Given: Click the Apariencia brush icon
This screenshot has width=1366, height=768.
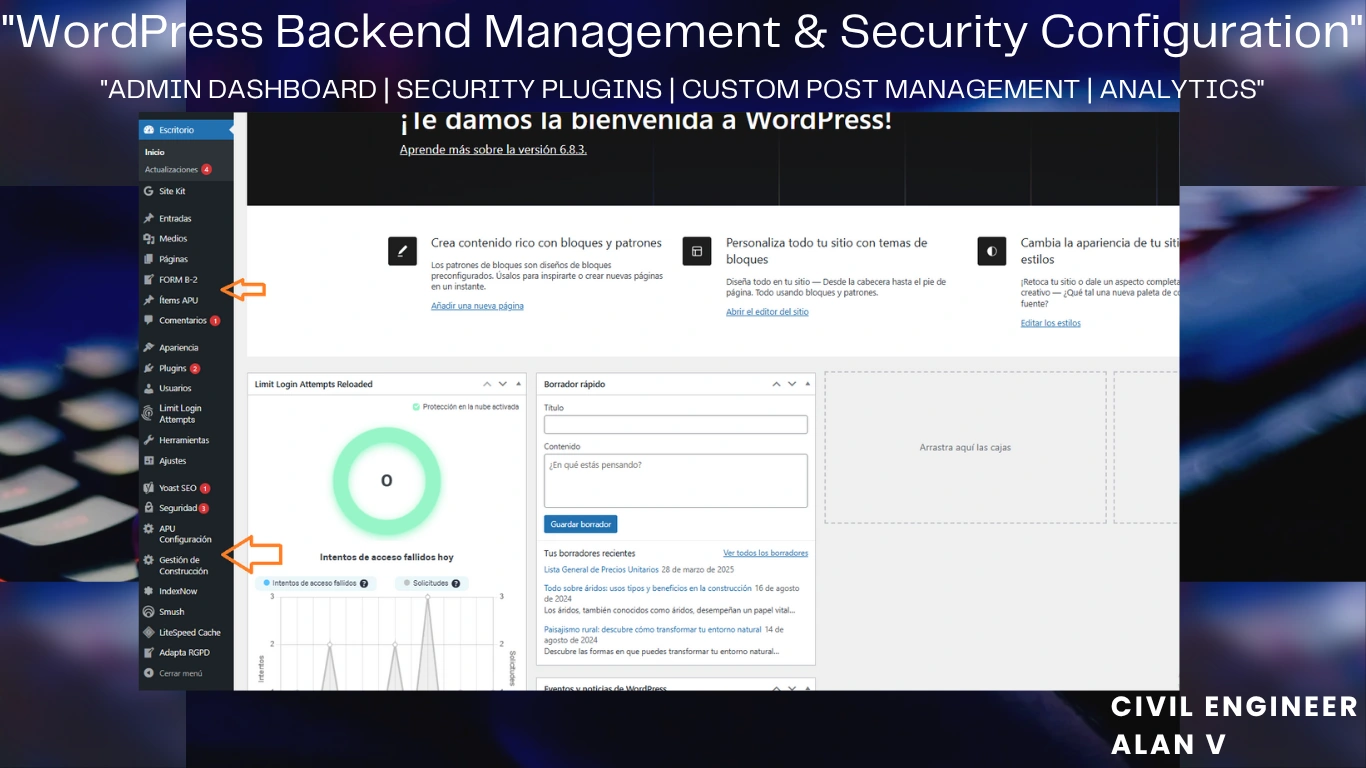Looking at the screenshot, I should click(149, 348).
